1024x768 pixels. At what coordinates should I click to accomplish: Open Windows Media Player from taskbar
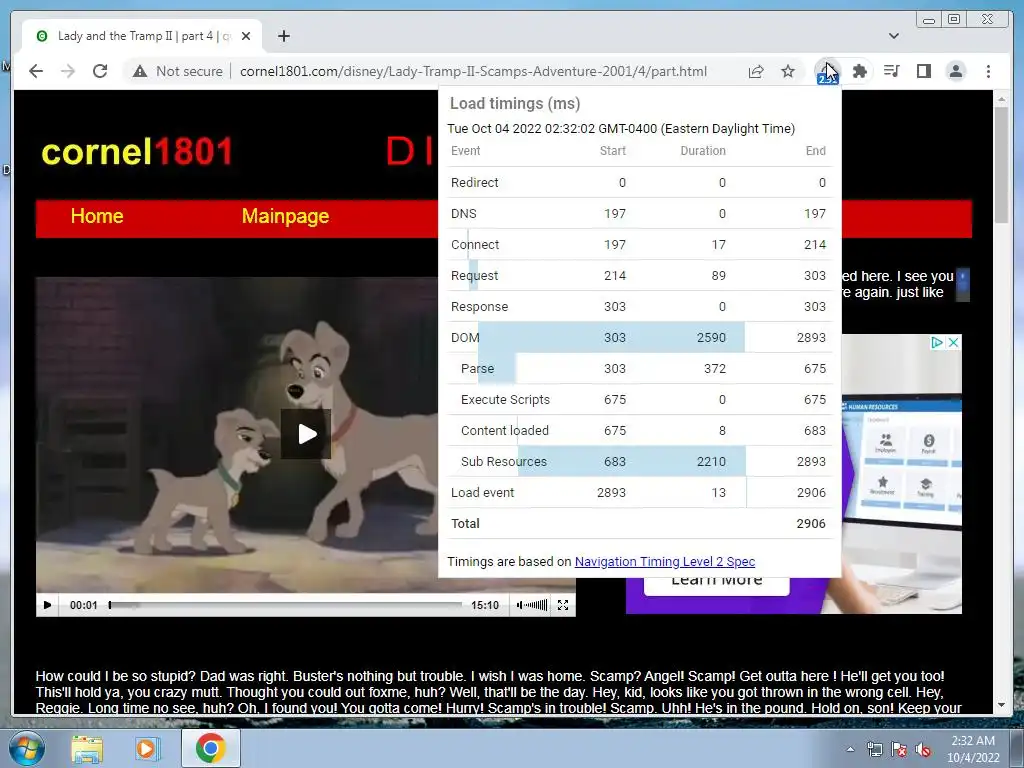[148, 748]
